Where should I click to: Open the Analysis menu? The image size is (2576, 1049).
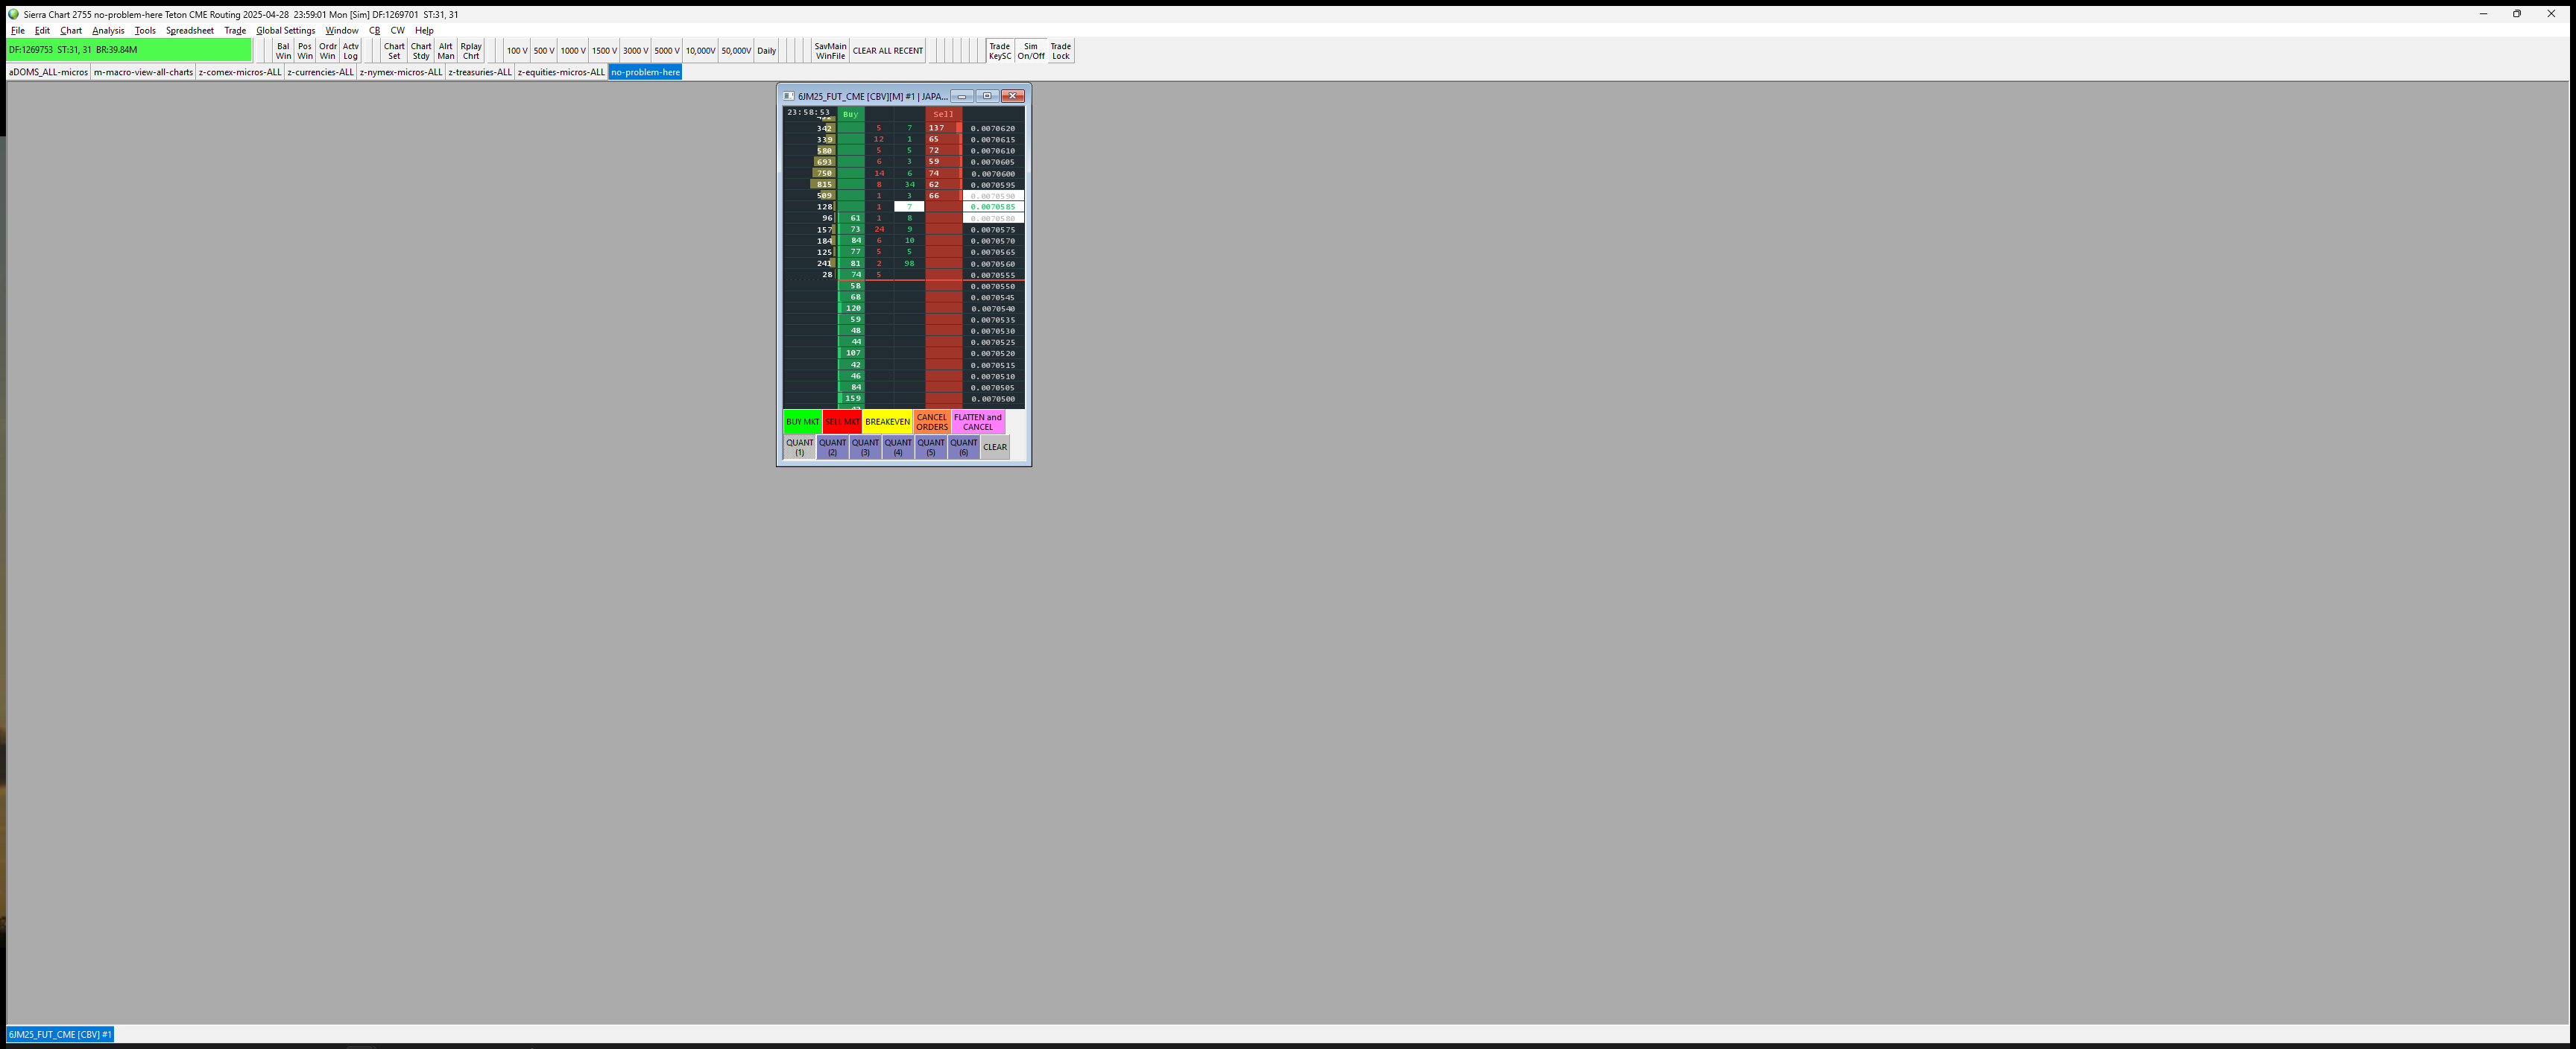coord(108,30)
